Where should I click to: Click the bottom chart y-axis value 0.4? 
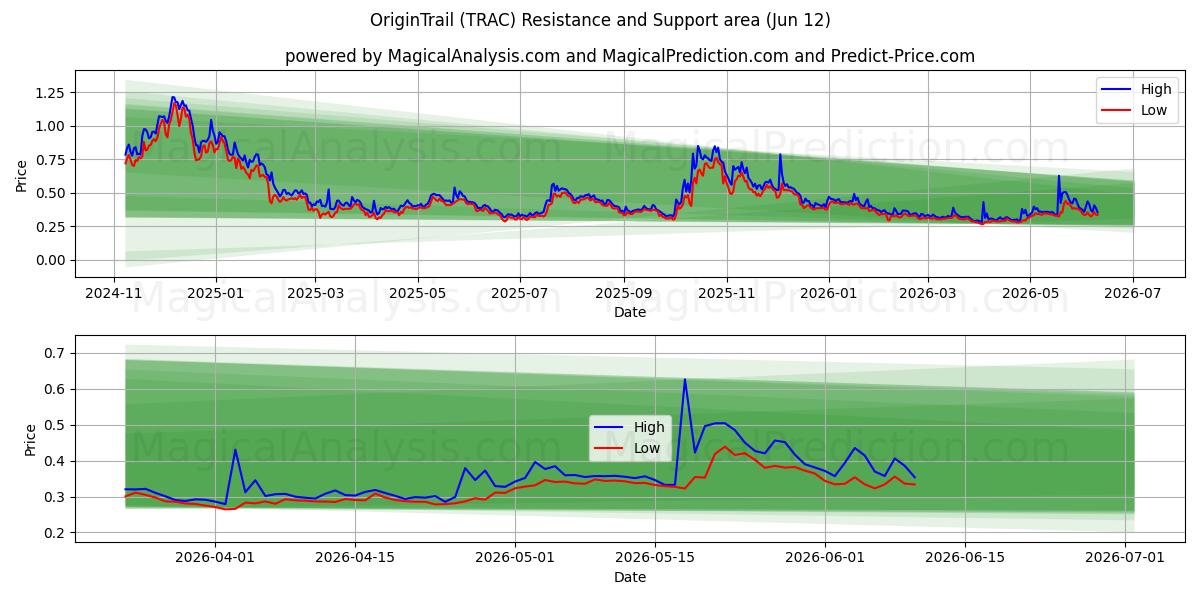[55, 461]
